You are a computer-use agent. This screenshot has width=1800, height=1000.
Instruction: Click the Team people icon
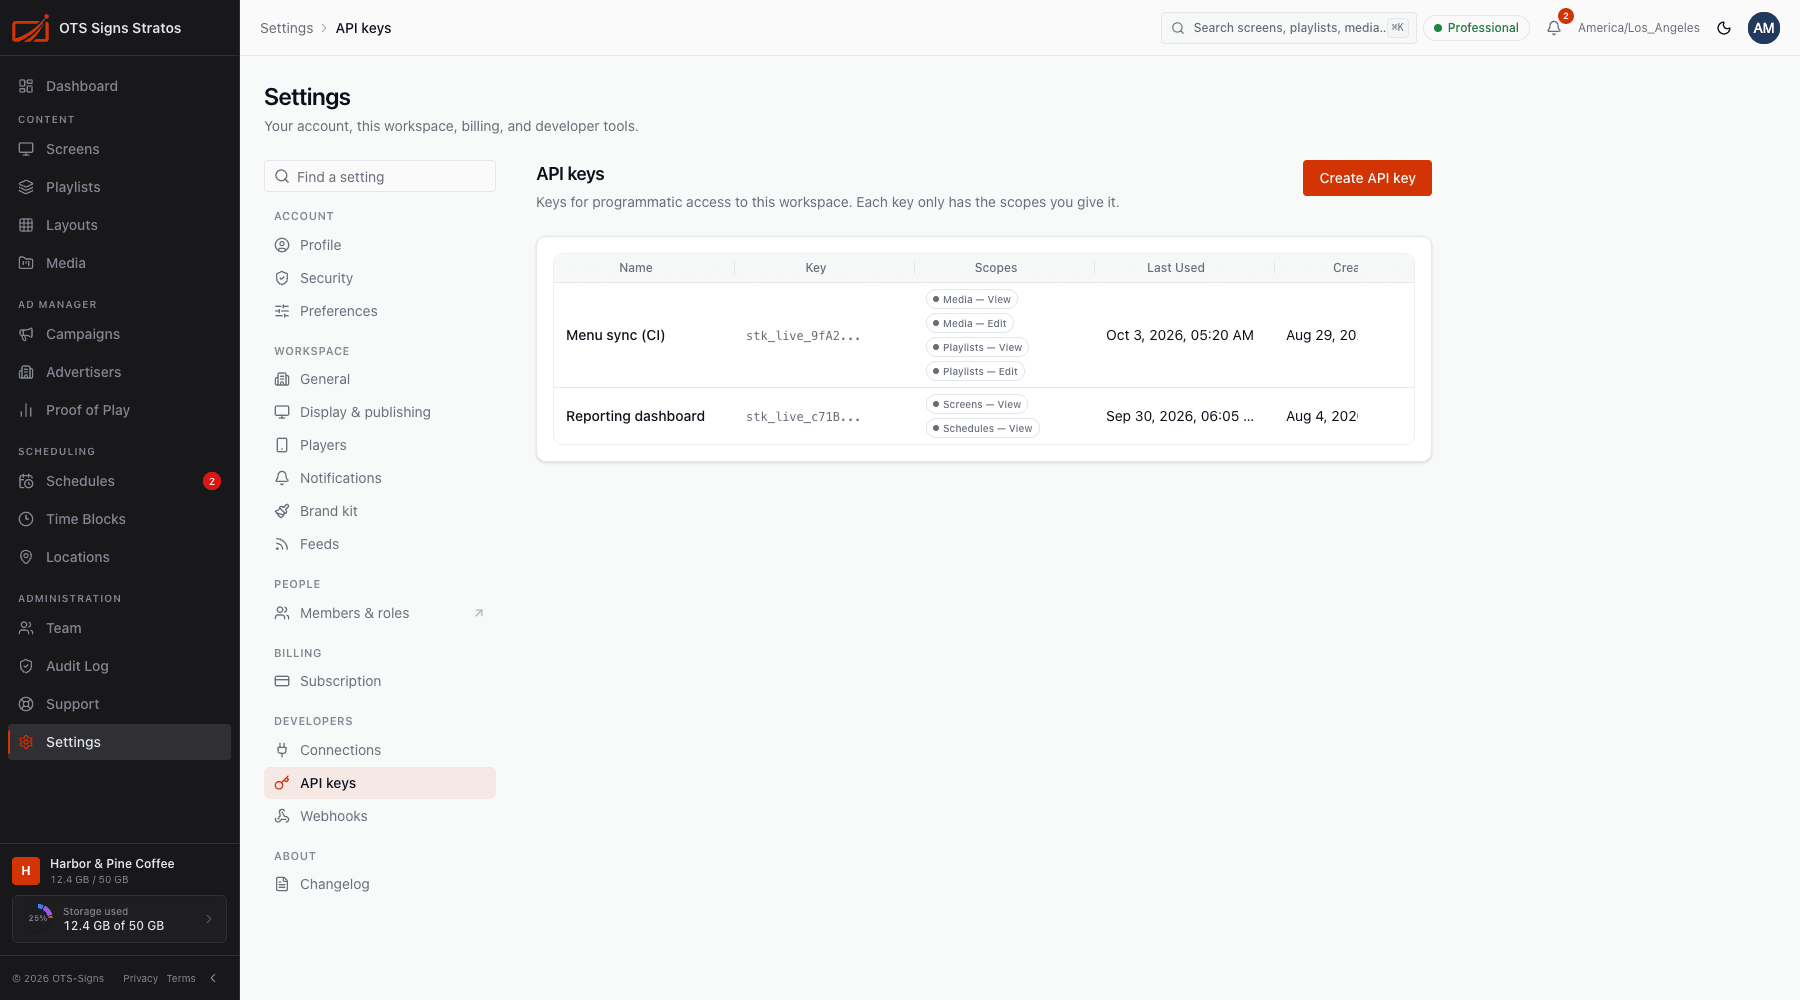pos(26,628)
